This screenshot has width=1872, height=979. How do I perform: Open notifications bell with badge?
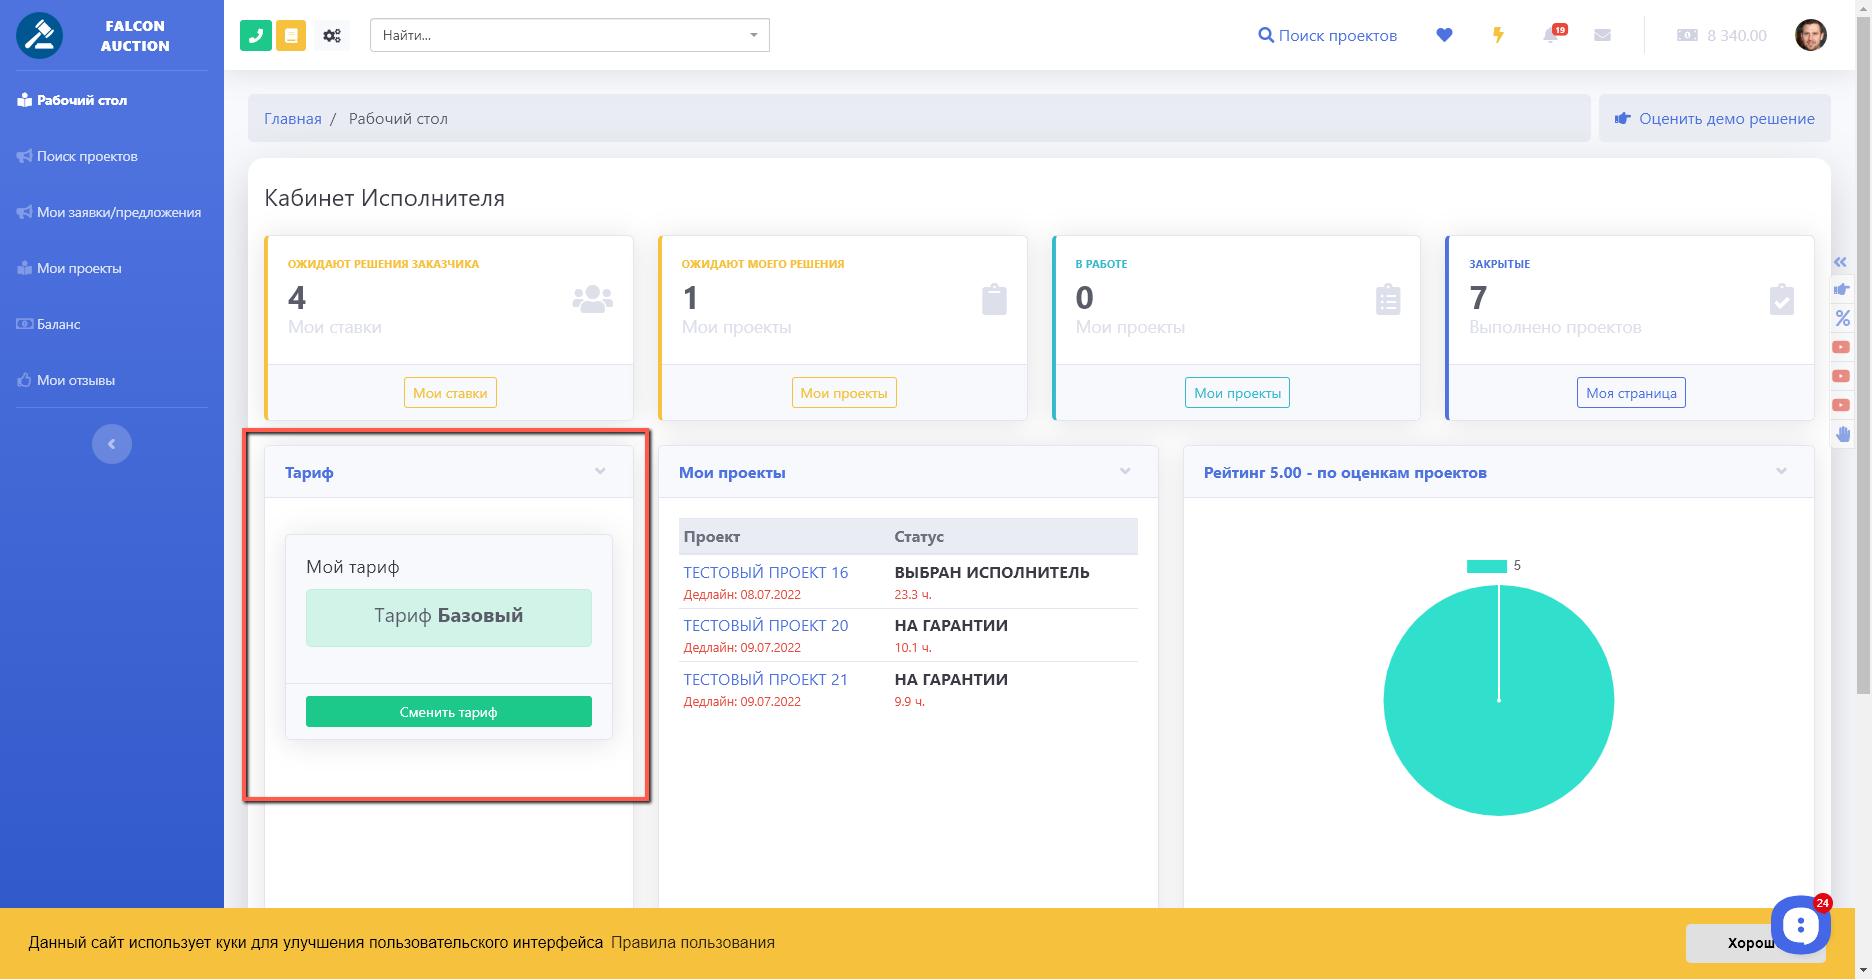(1551, 35)
